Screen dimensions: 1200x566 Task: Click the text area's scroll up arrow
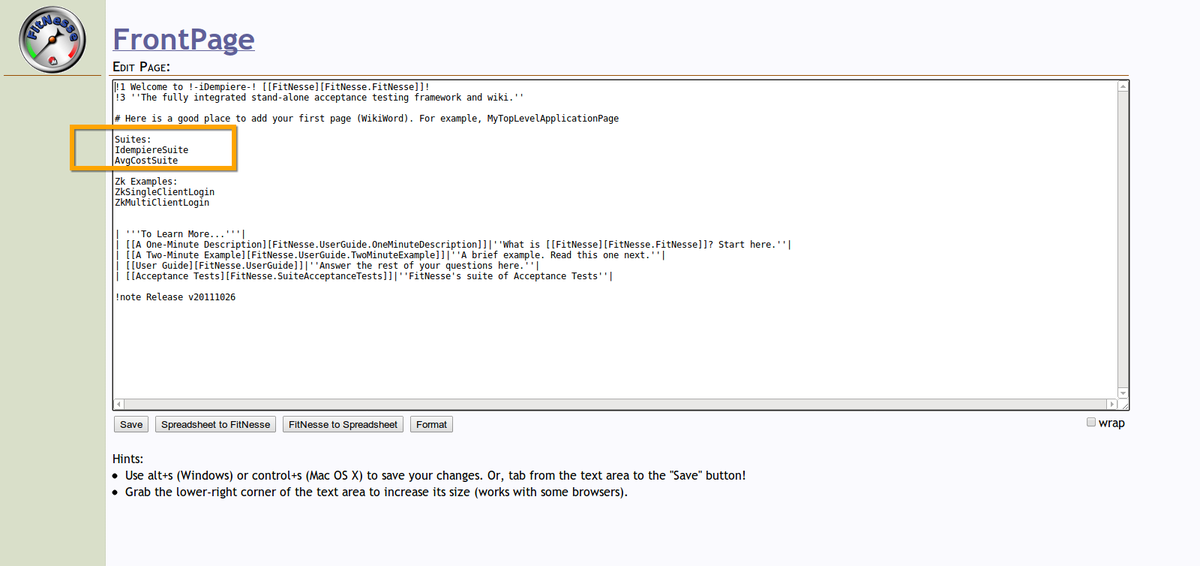coord(1122,88)
